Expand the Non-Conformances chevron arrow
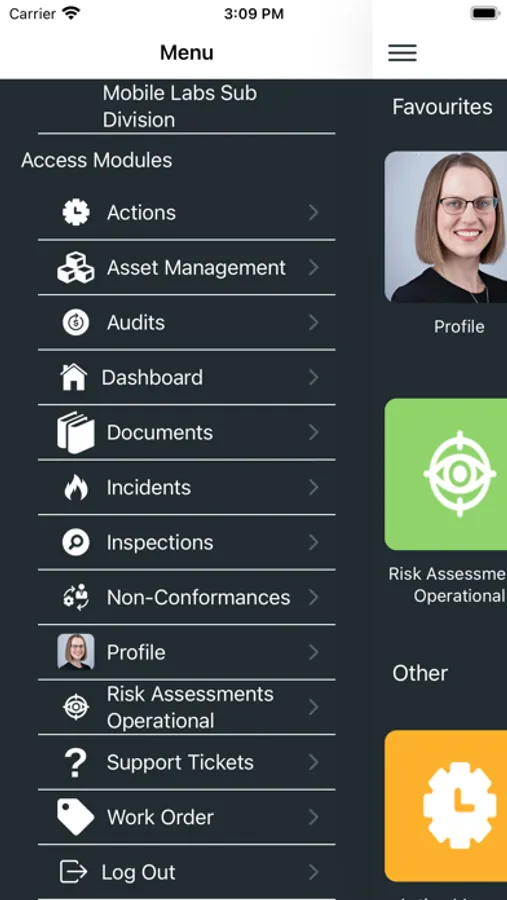 [x=314, y=598]
